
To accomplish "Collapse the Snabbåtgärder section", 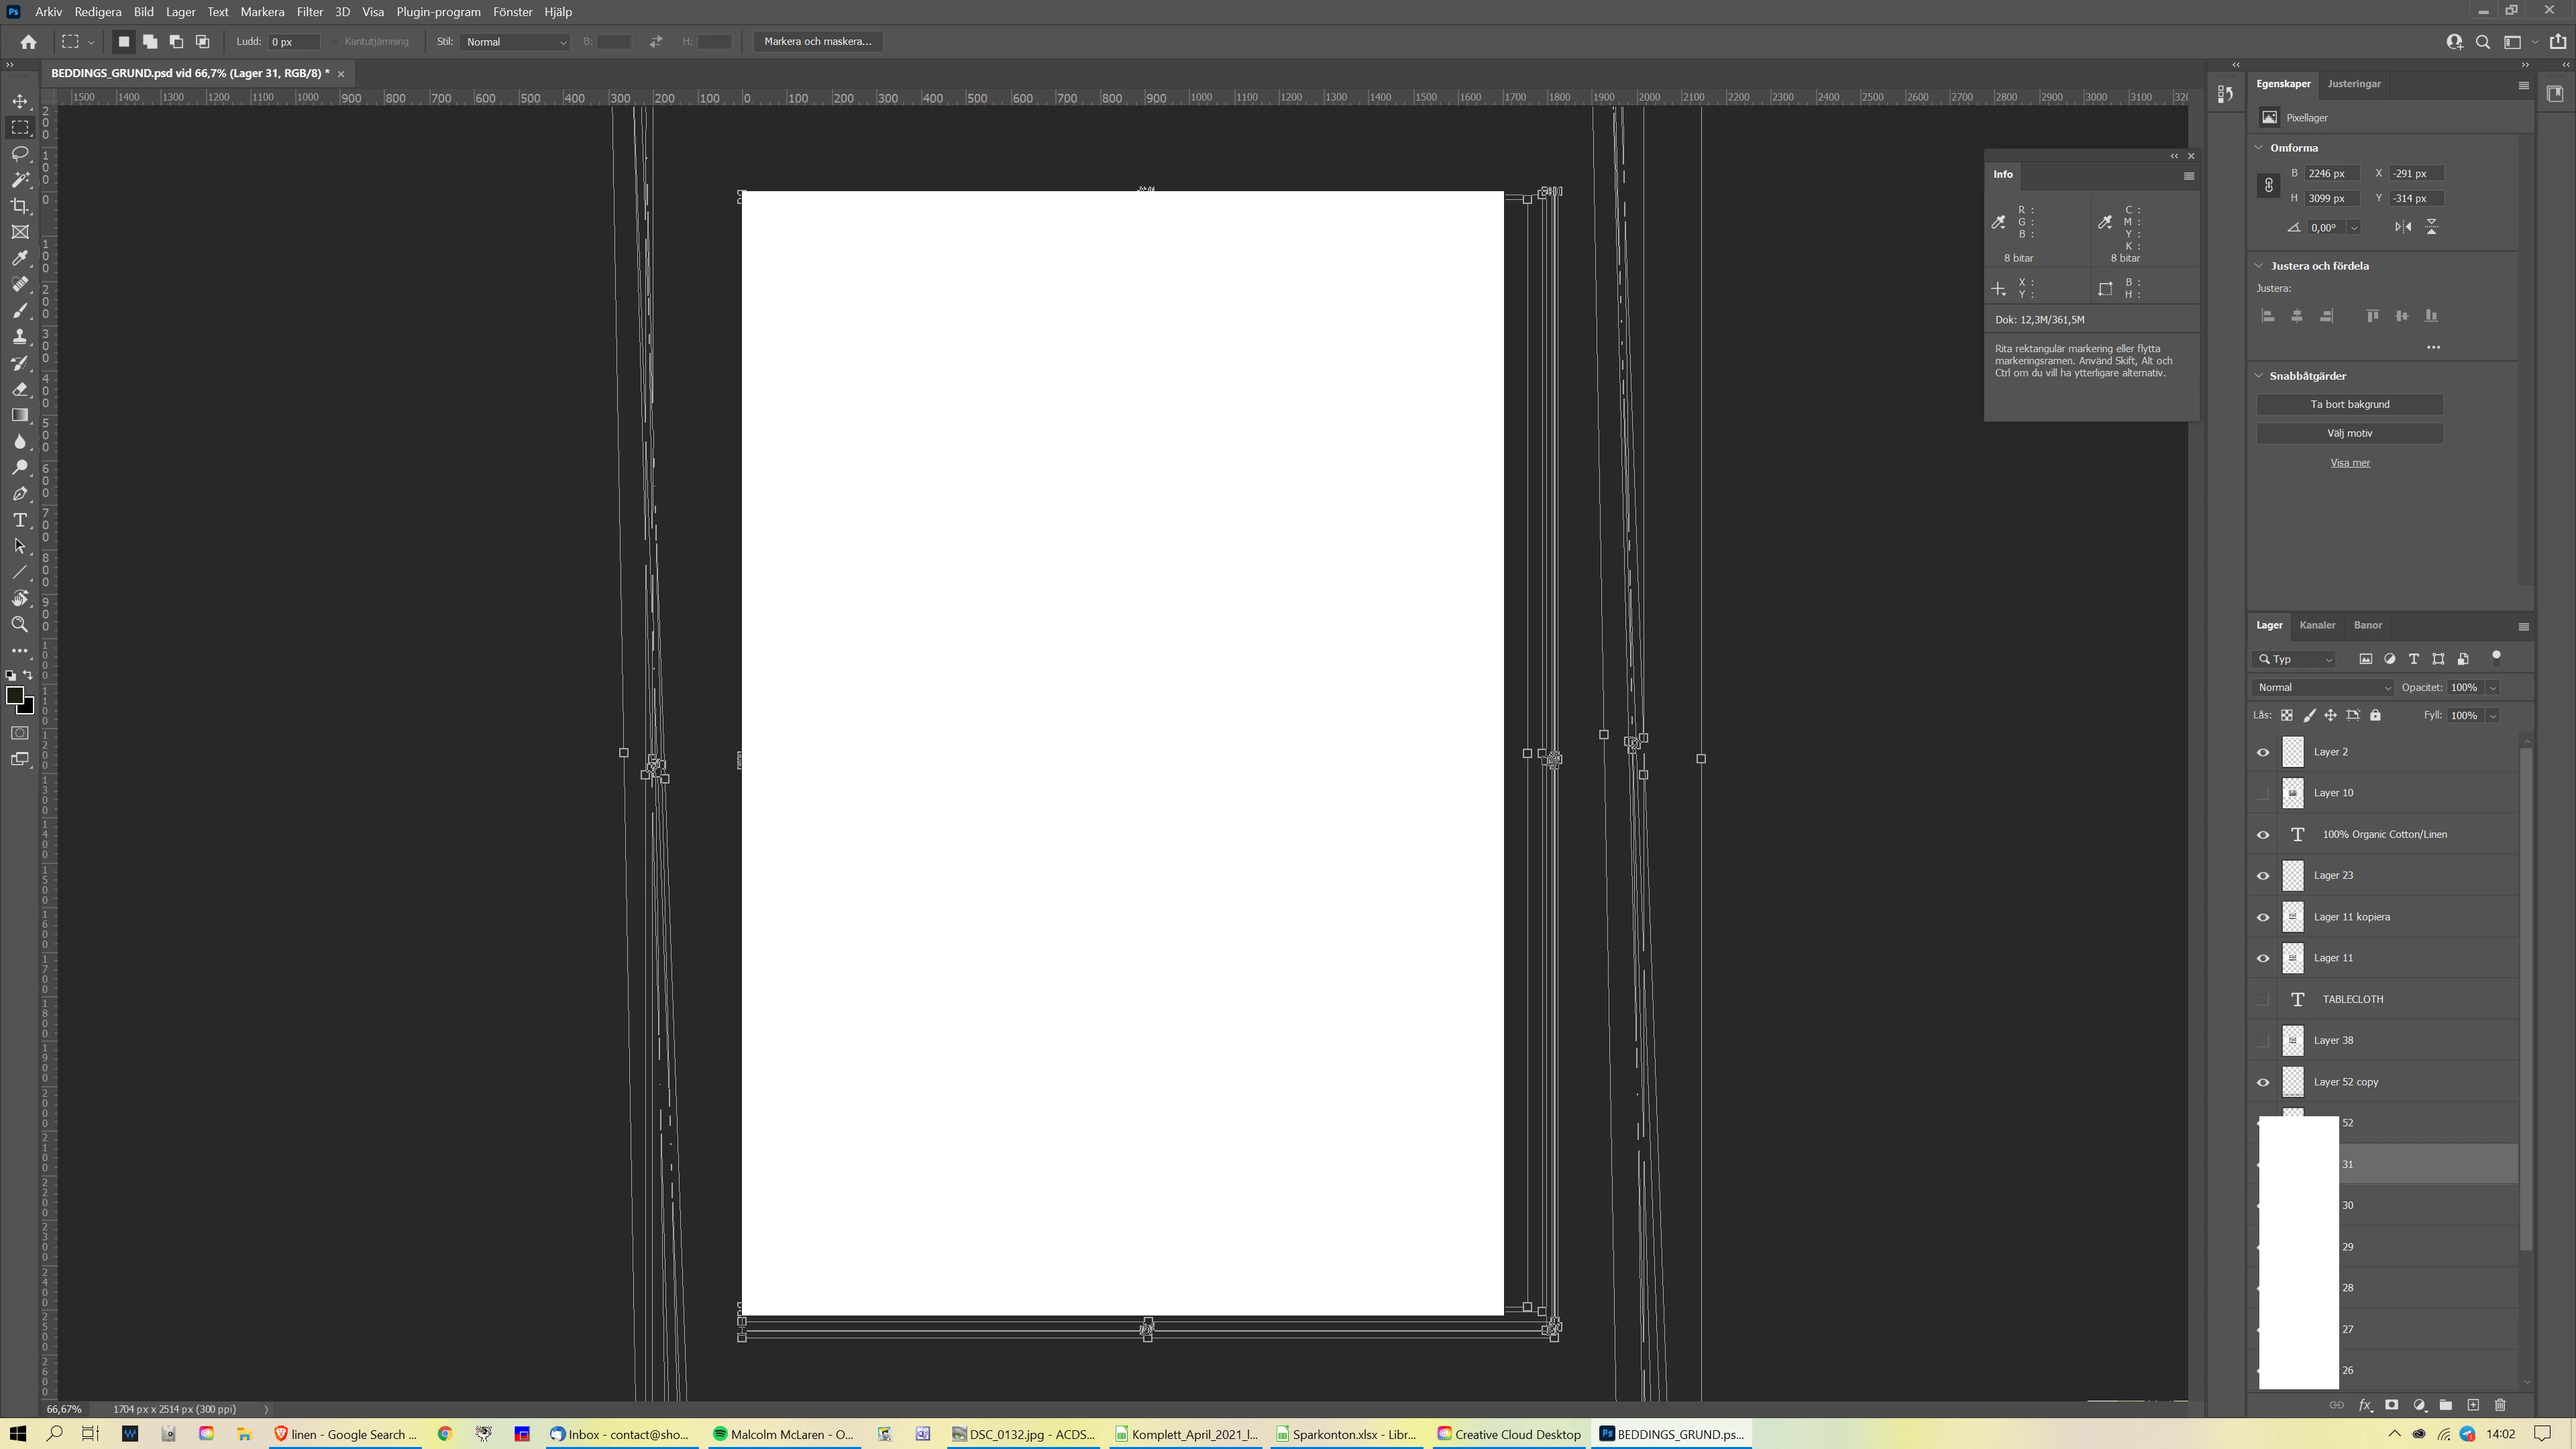I will click(x=2259, y=376).
